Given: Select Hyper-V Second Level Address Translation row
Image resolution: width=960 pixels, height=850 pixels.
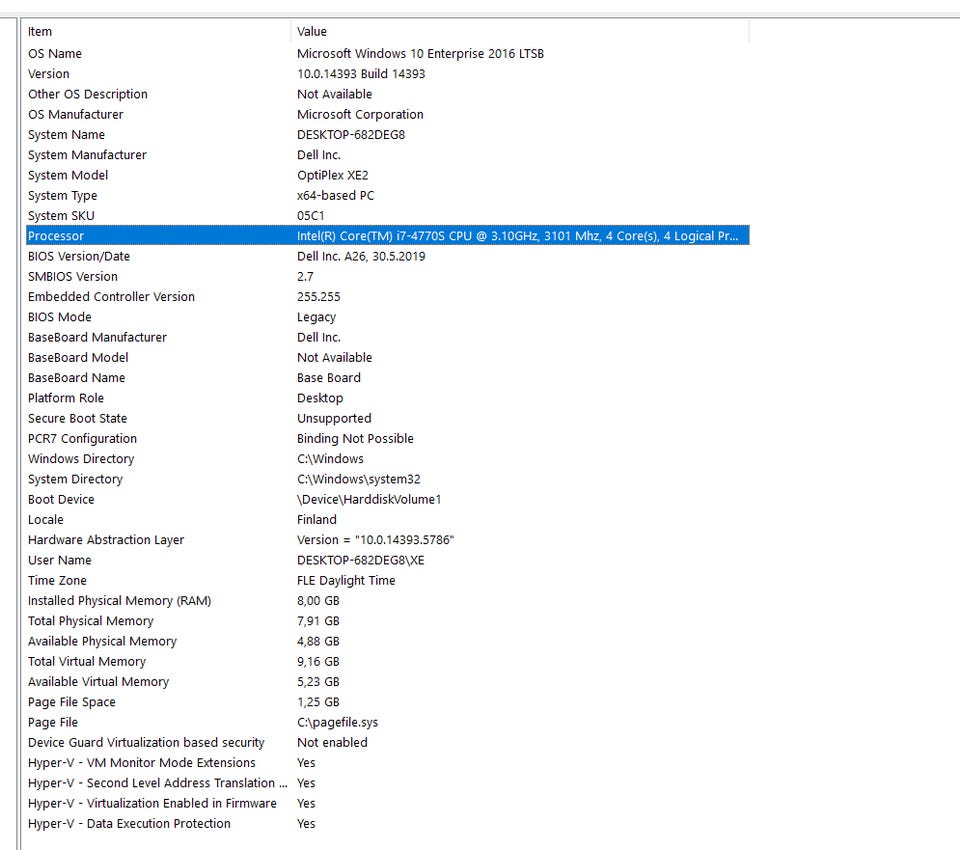Looking at the screenshot, I should pyautogui.click(x=388, y=782).
